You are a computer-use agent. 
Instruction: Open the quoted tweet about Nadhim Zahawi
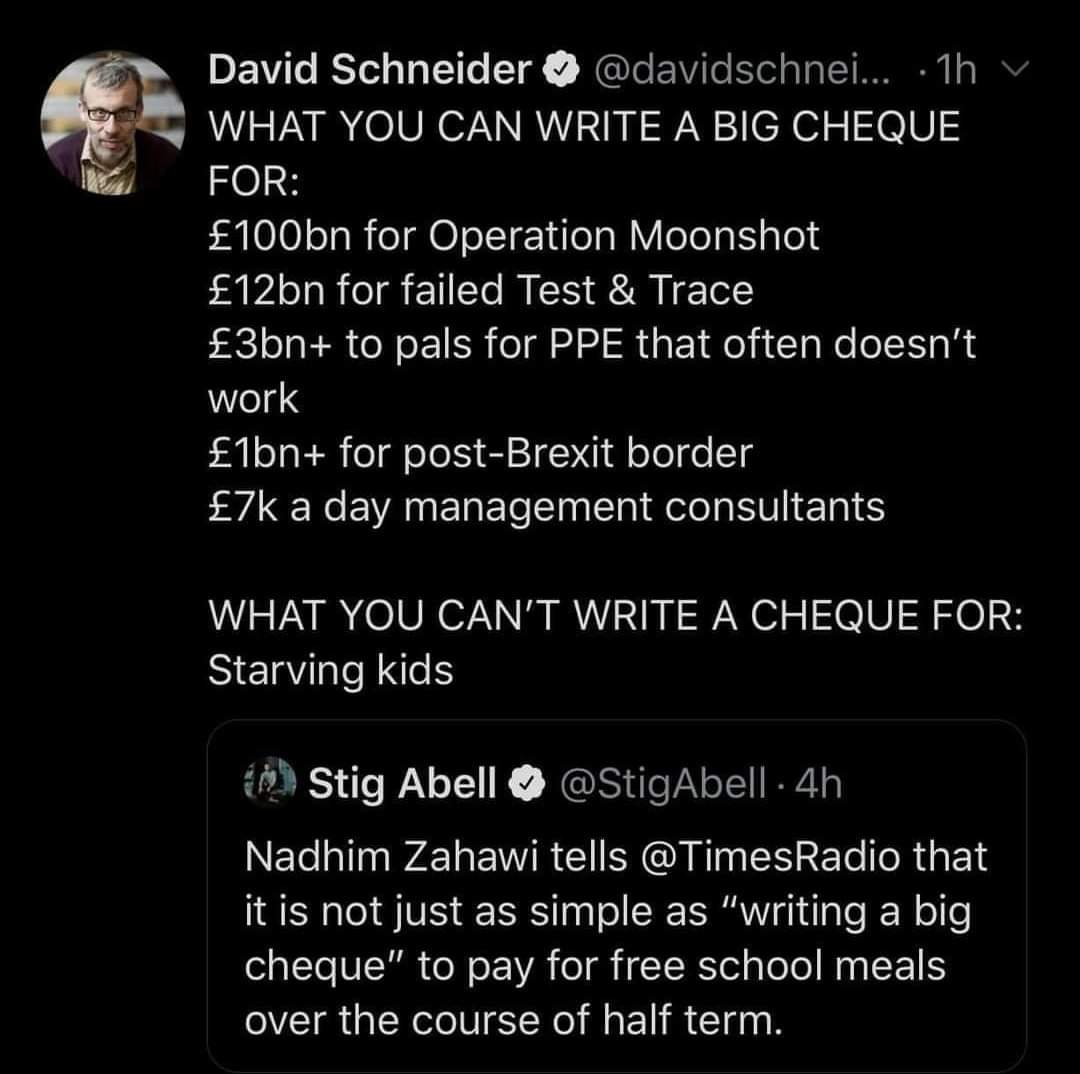pos(616,940)
